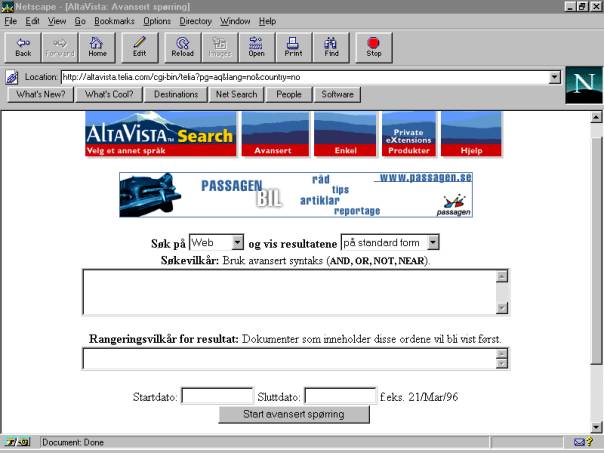
Task: Click the Back toolbar button
Action: 23,48
